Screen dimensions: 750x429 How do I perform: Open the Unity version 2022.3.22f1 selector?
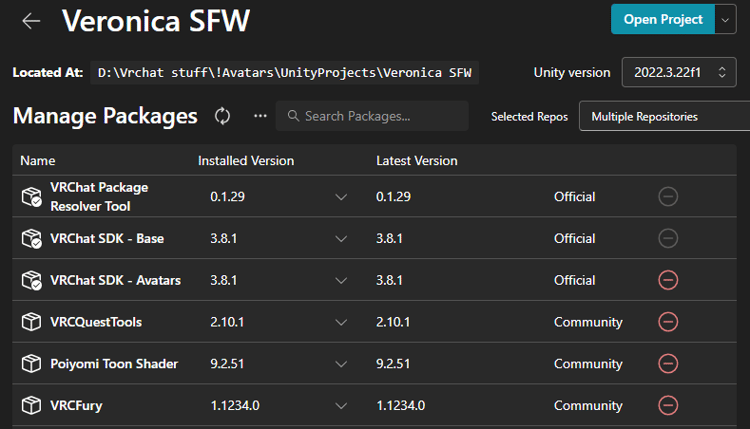tap(679, 73)
